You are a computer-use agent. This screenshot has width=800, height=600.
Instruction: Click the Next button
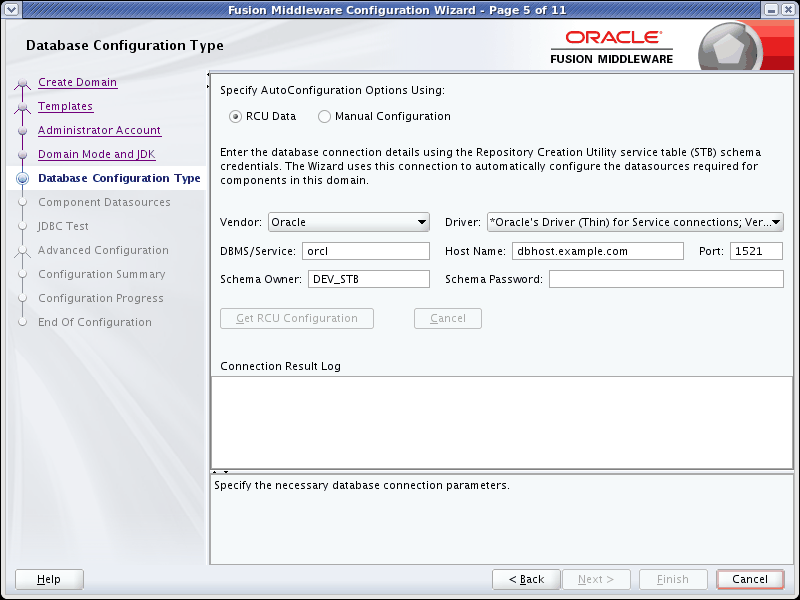[596, 580]
